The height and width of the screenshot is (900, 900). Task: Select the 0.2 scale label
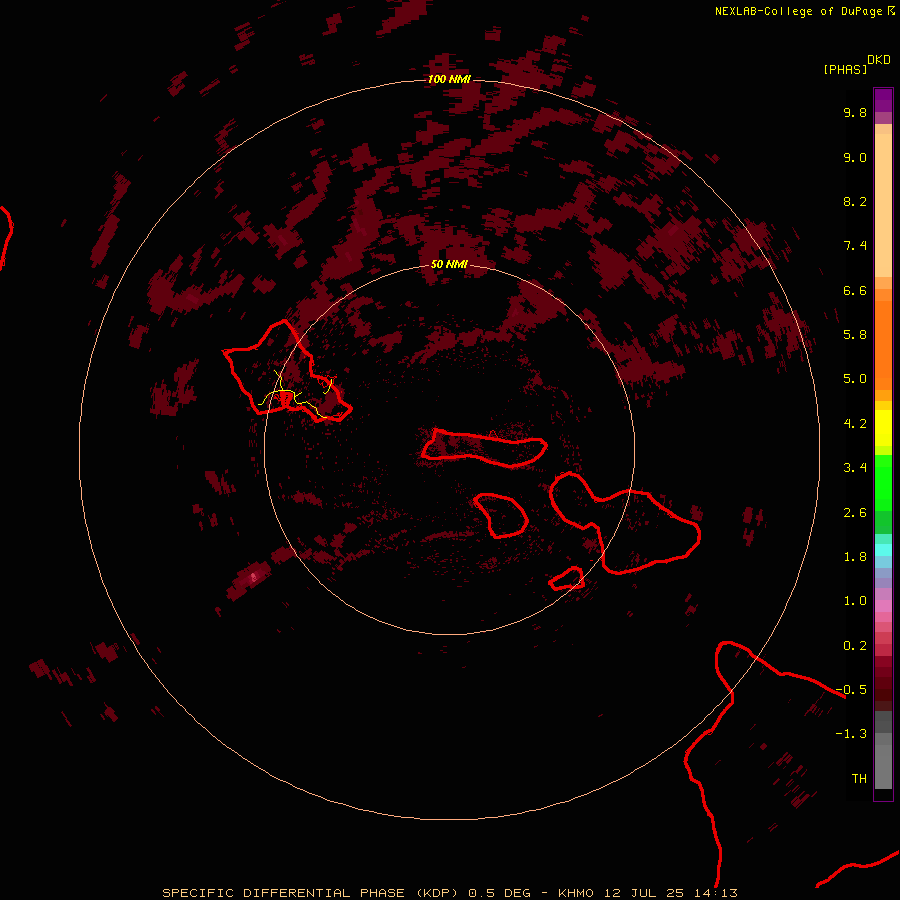pyautogui.click(x=855, y=645)
